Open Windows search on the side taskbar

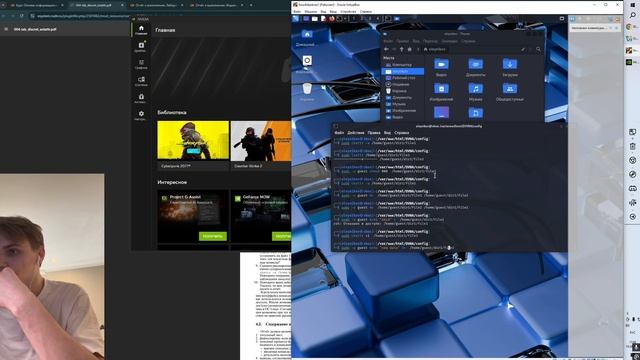(633, 16)
